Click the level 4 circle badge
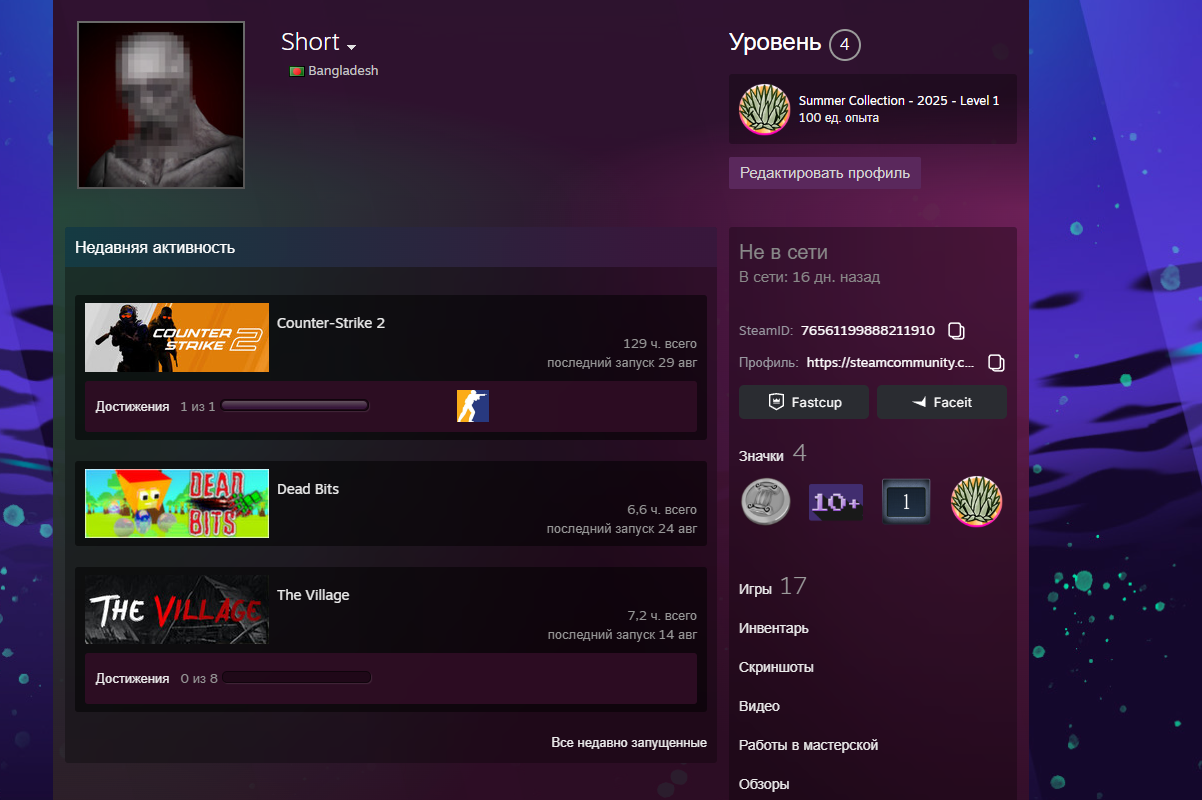 845,45
